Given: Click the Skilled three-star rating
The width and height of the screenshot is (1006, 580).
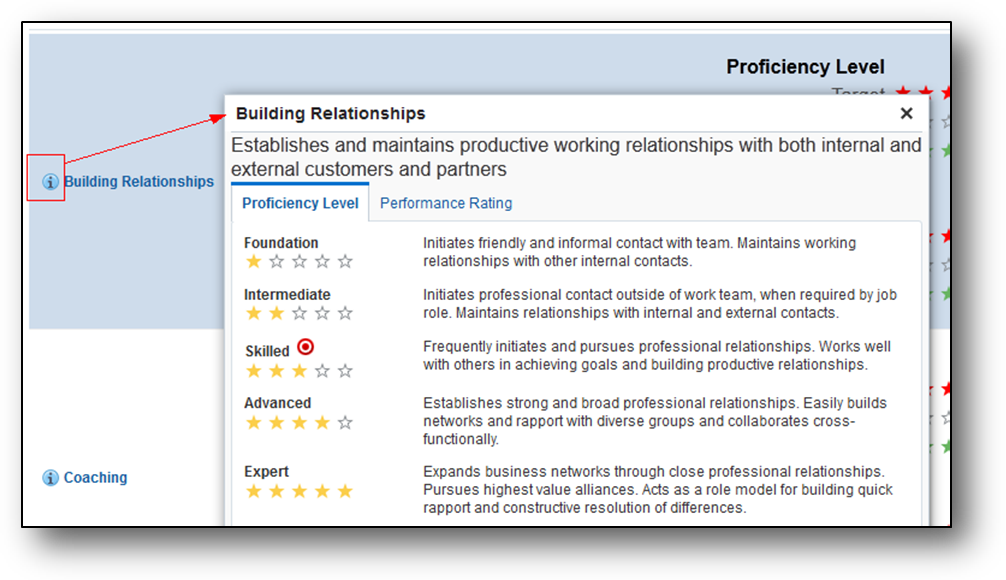Looking at the screenshot, I should point(299,371).
